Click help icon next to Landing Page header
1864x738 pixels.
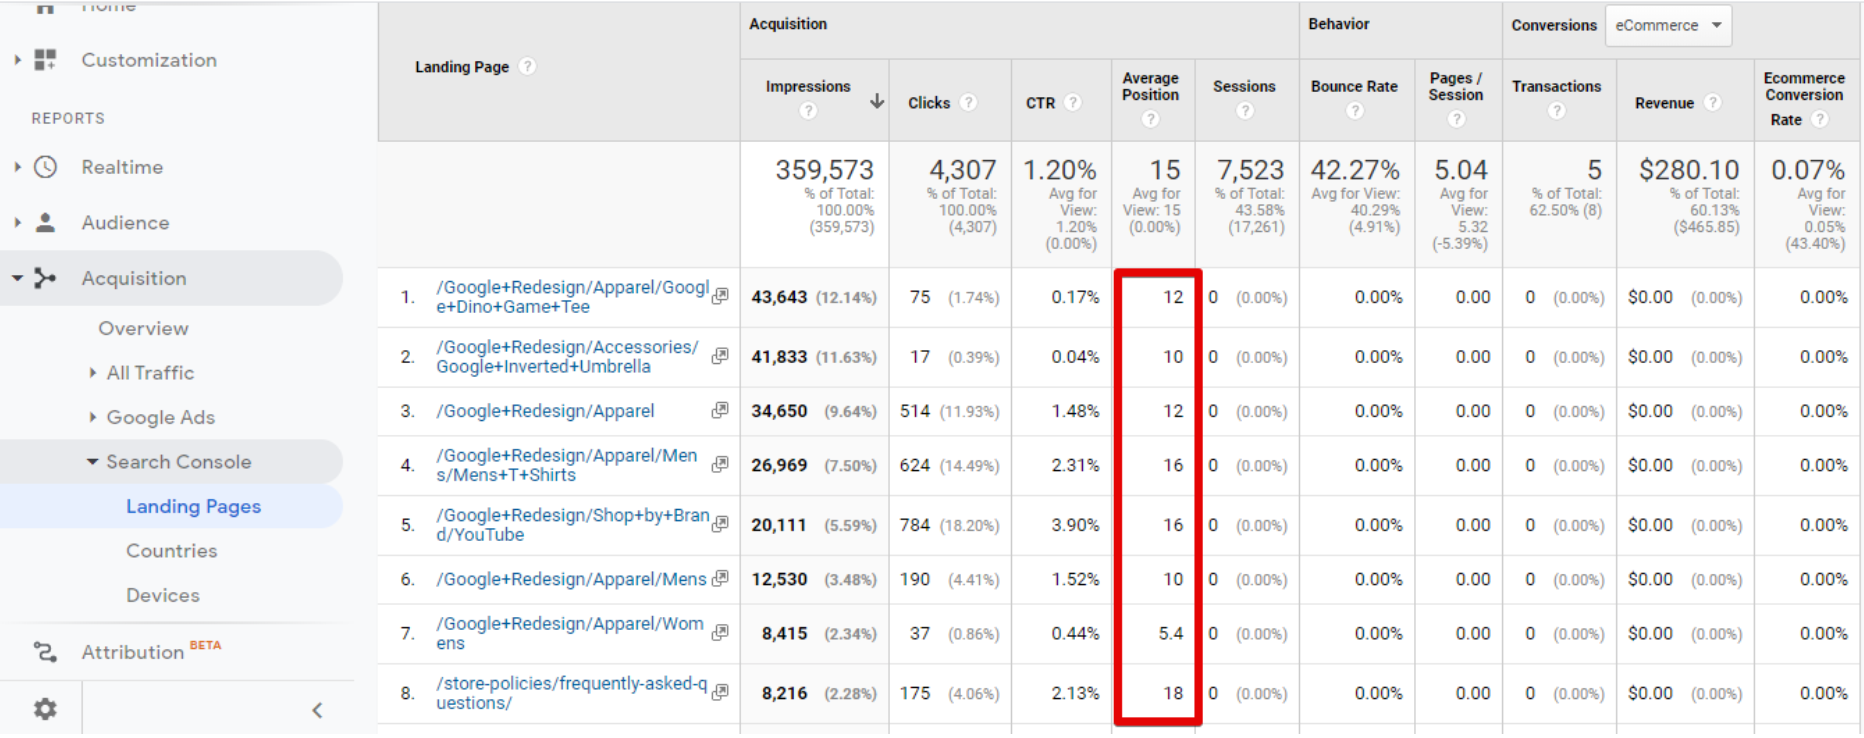click(527, 67)
